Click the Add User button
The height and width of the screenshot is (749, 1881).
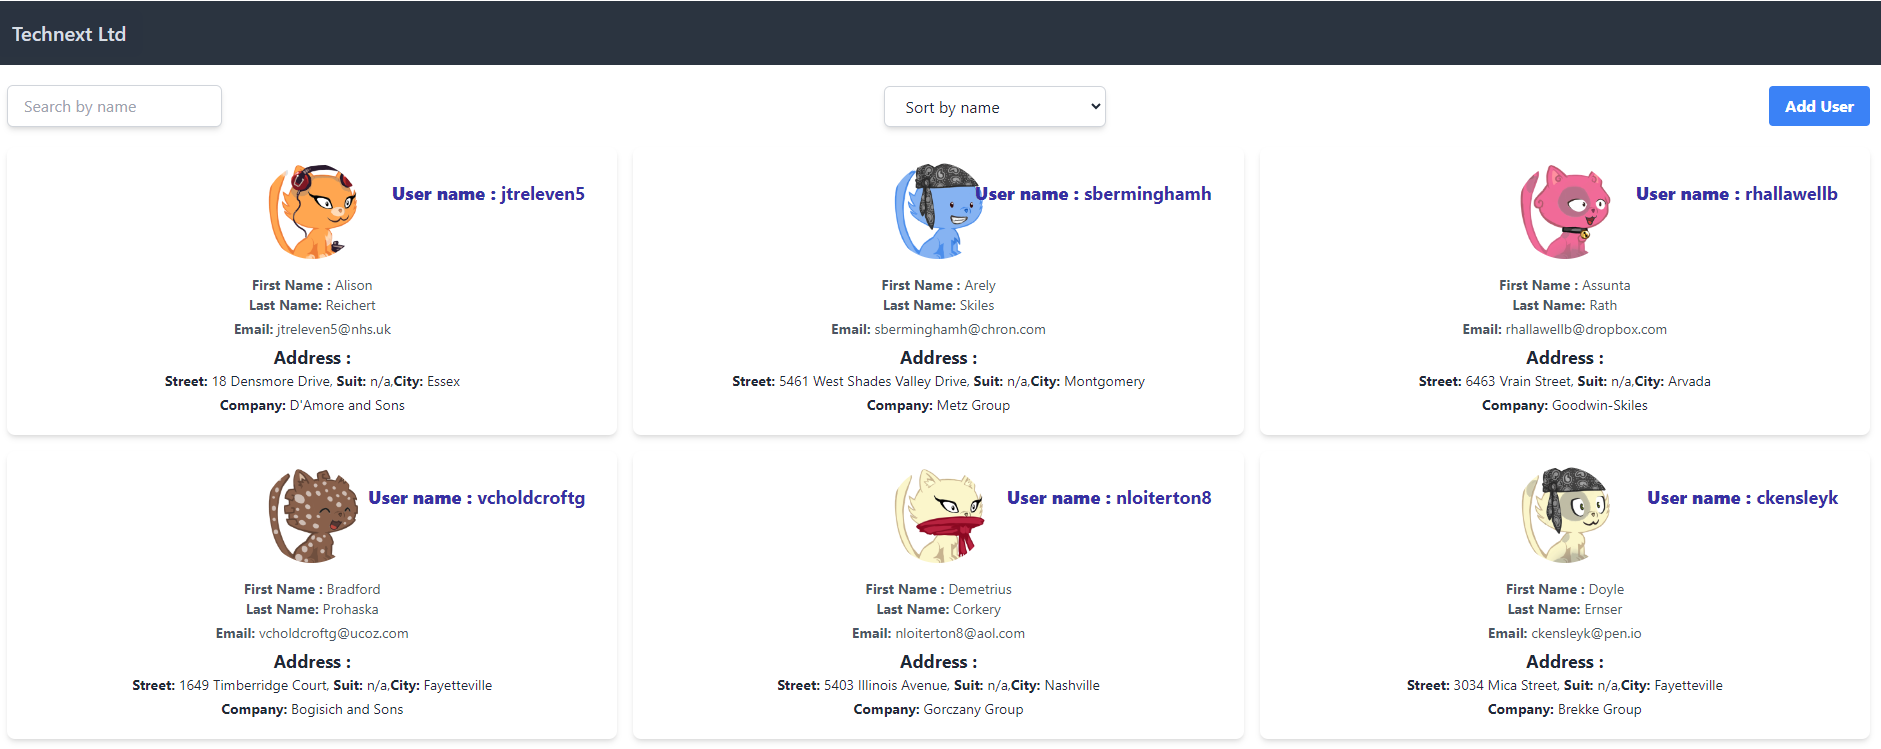tap(1819, 106)
